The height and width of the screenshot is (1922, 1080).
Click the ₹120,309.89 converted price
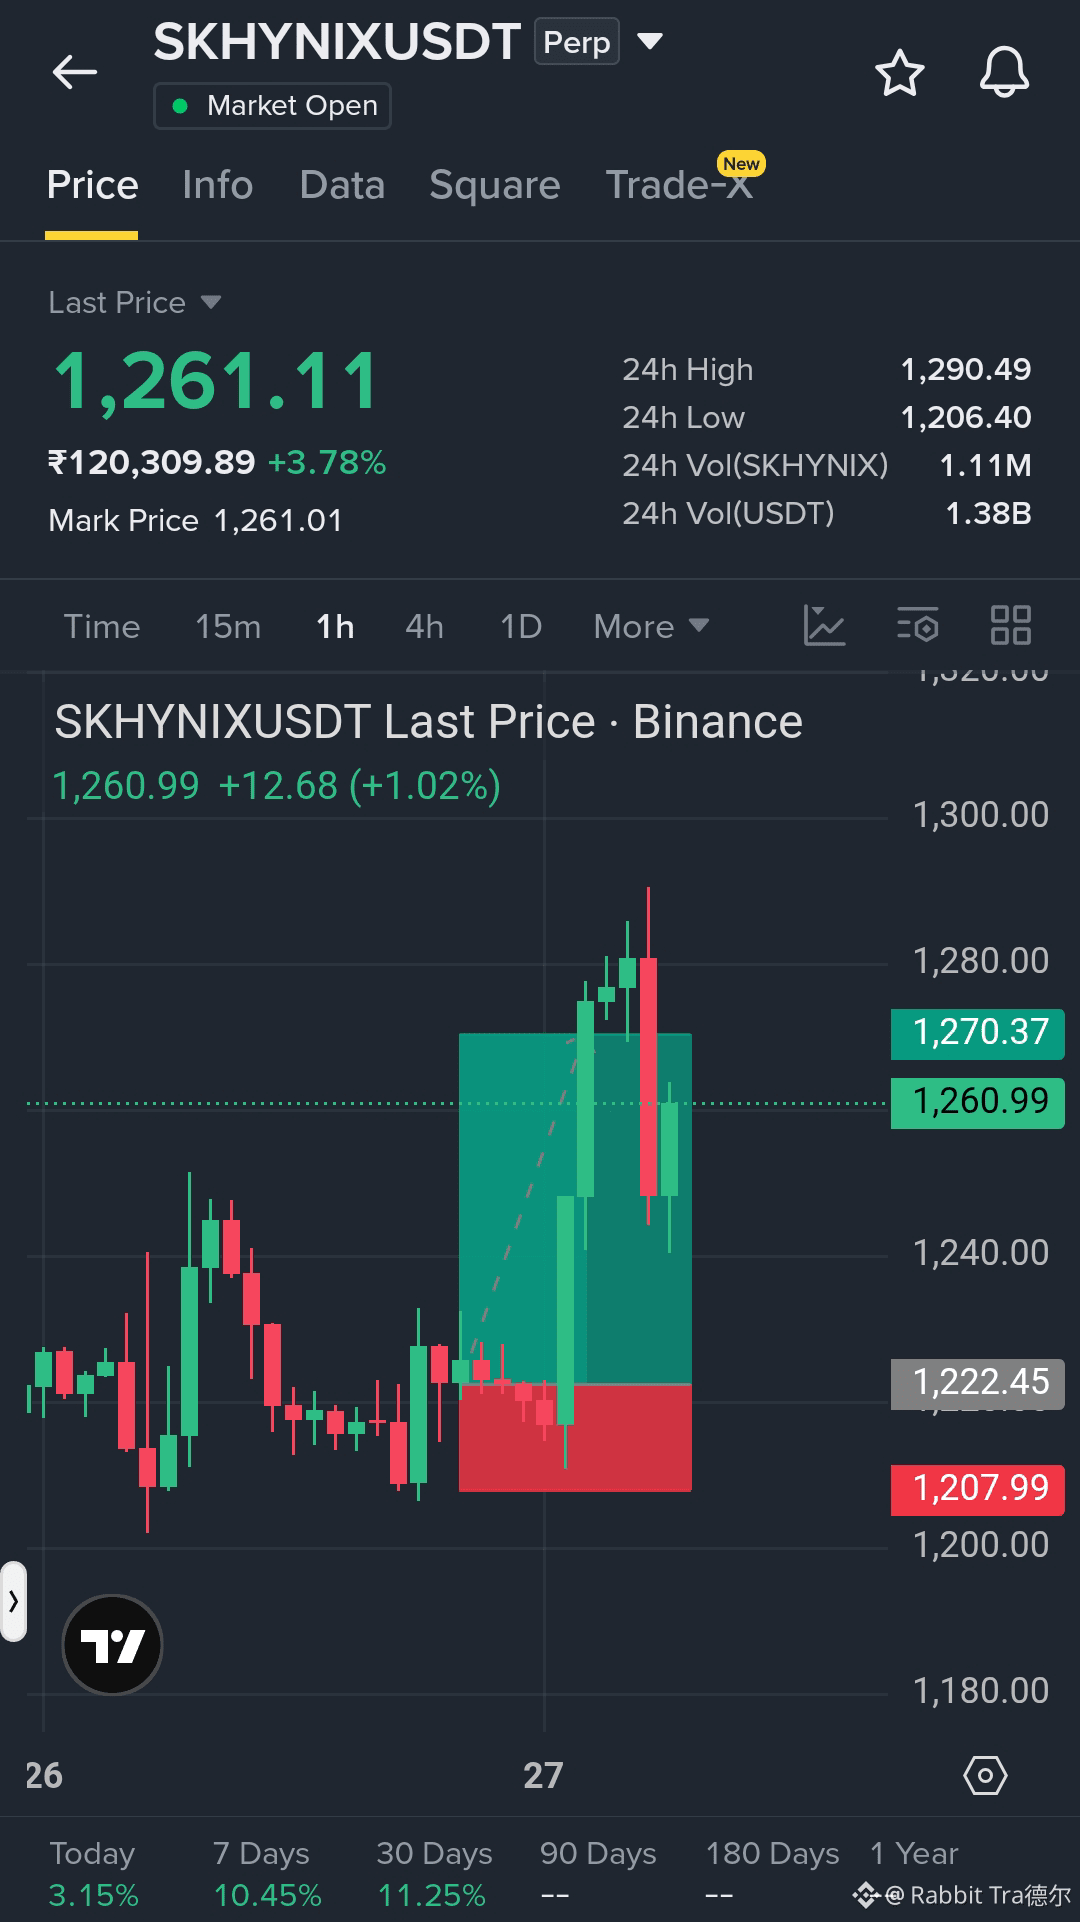tap(152, 463)
